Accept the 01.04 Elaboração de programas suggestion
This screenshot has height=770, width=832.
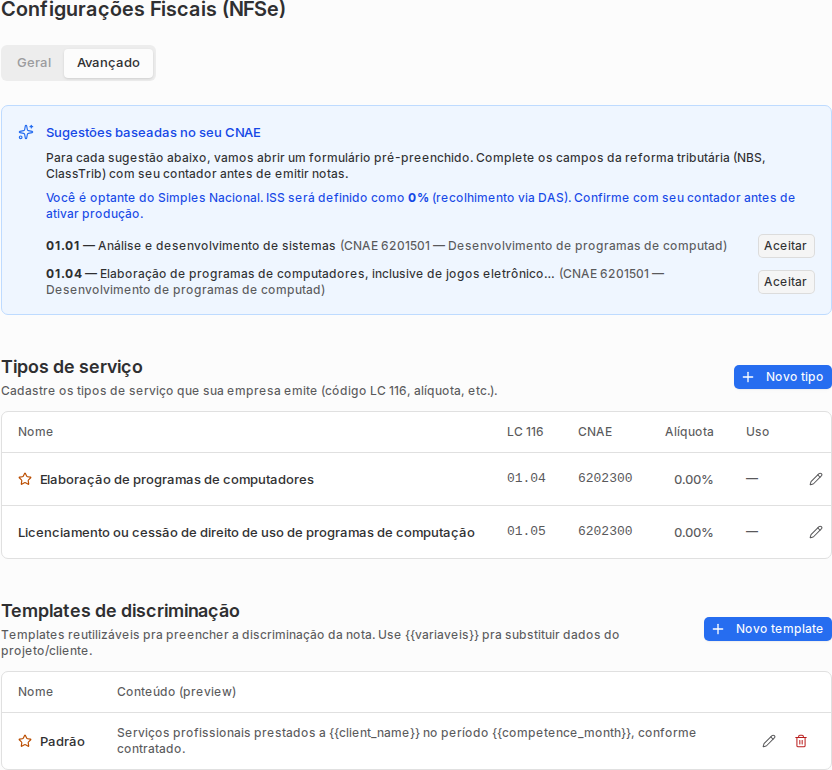[785, 281]
